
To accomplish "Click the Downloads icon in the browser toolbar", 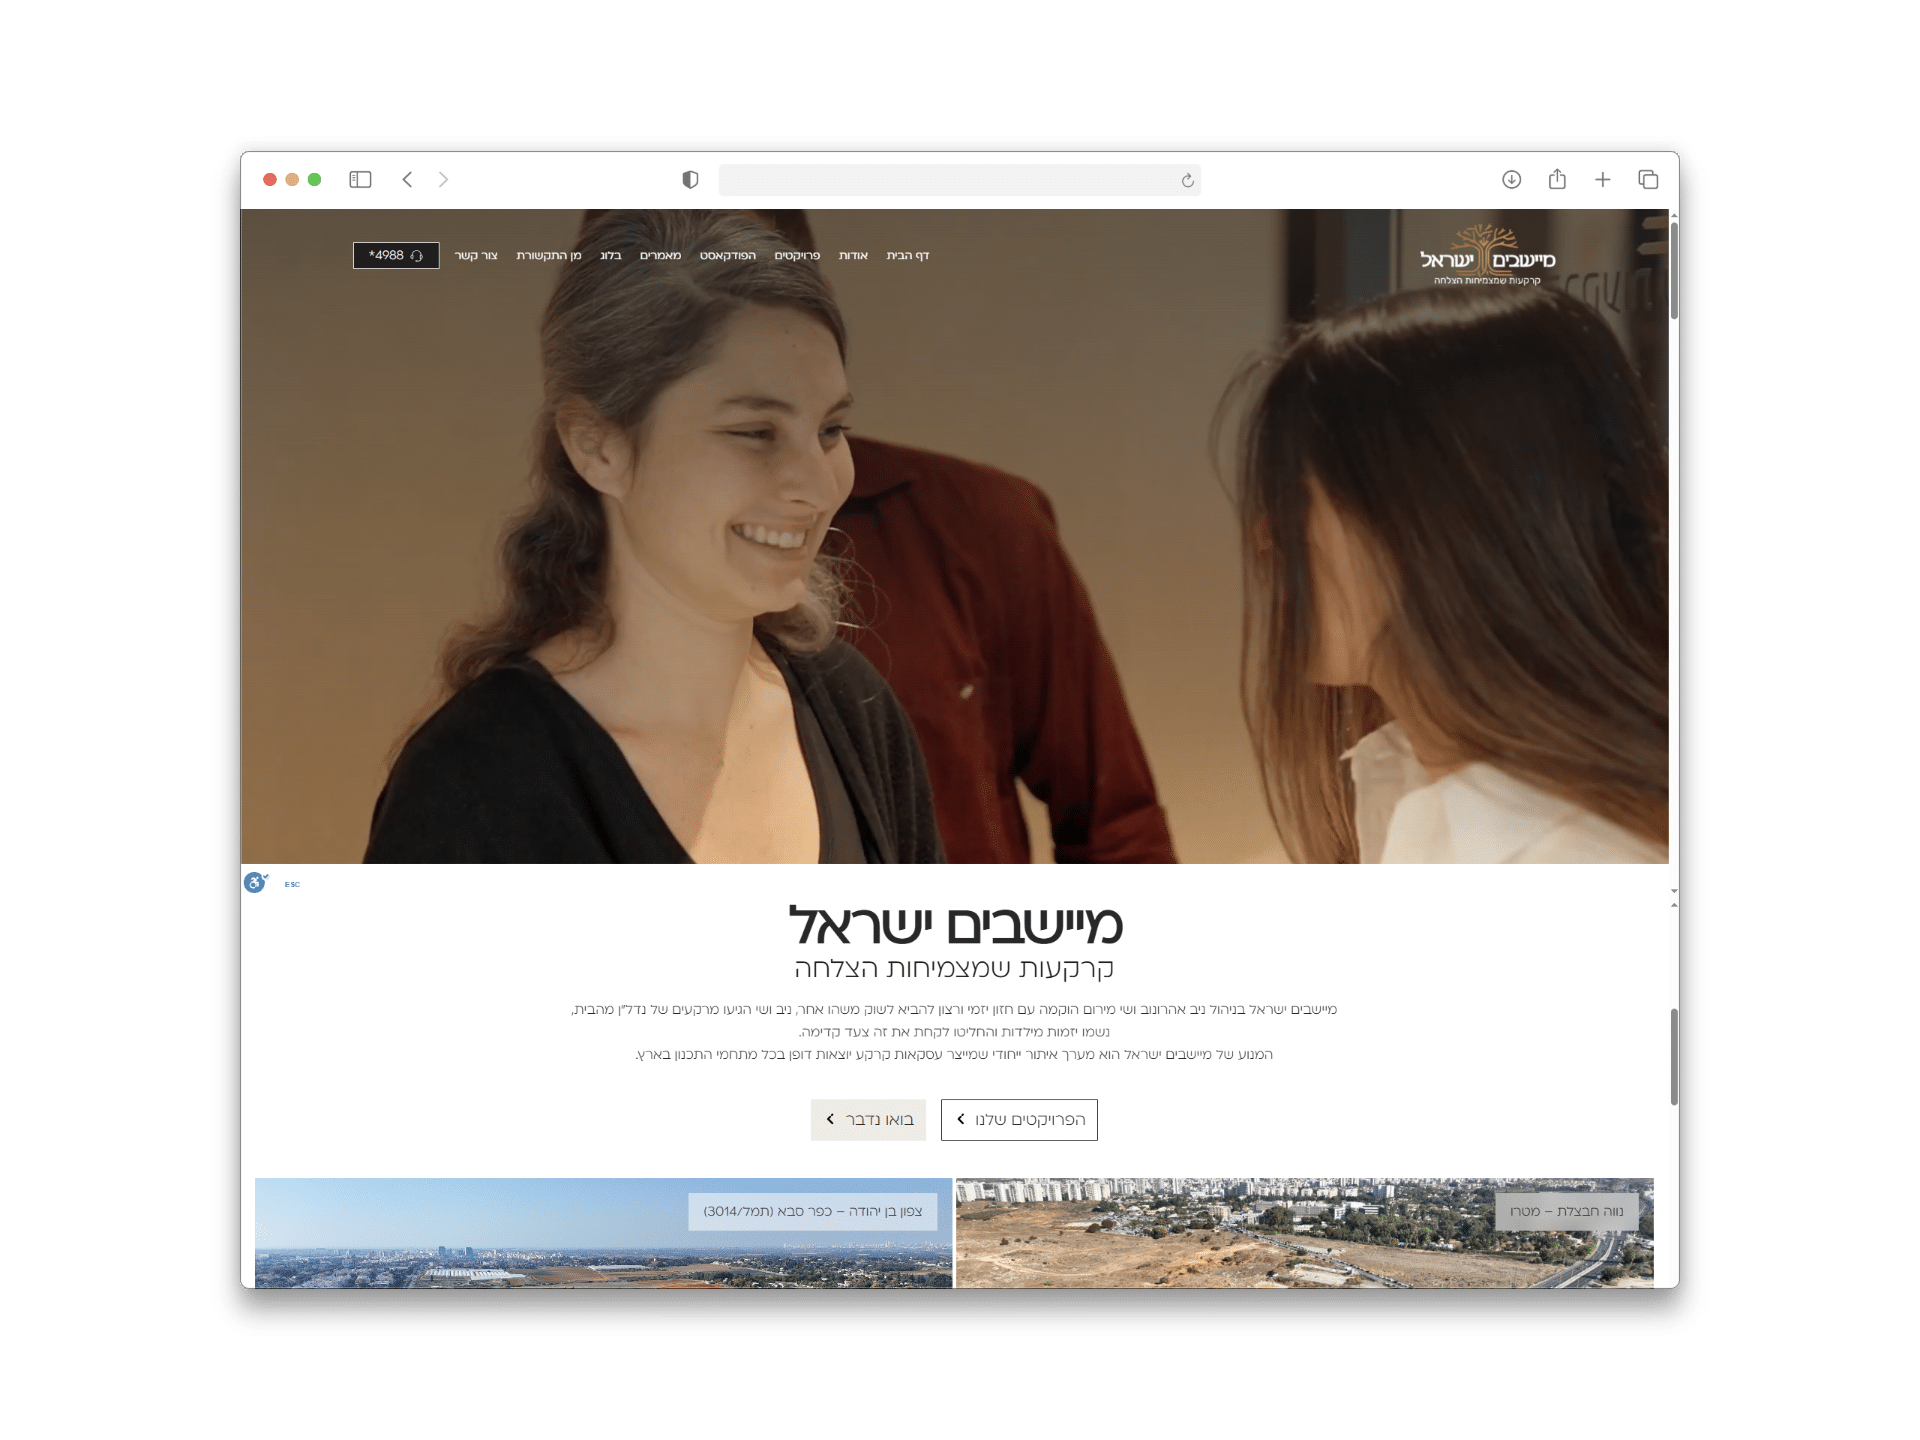I will coord(1513,179).
